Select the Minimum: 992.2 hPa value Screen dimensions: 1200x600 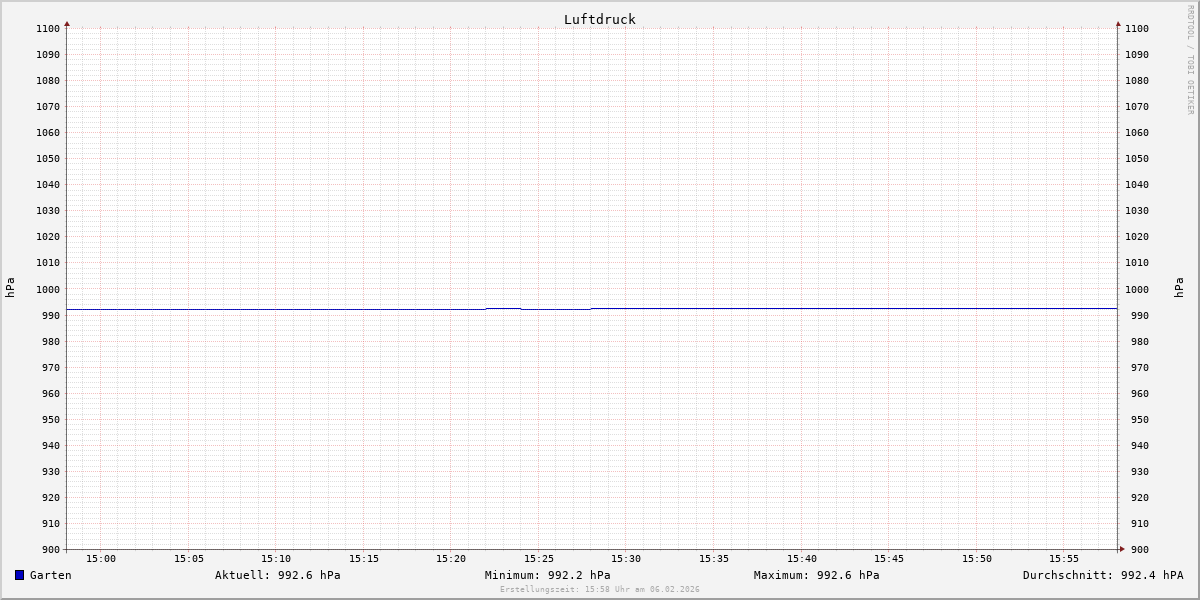click(547, 575)
